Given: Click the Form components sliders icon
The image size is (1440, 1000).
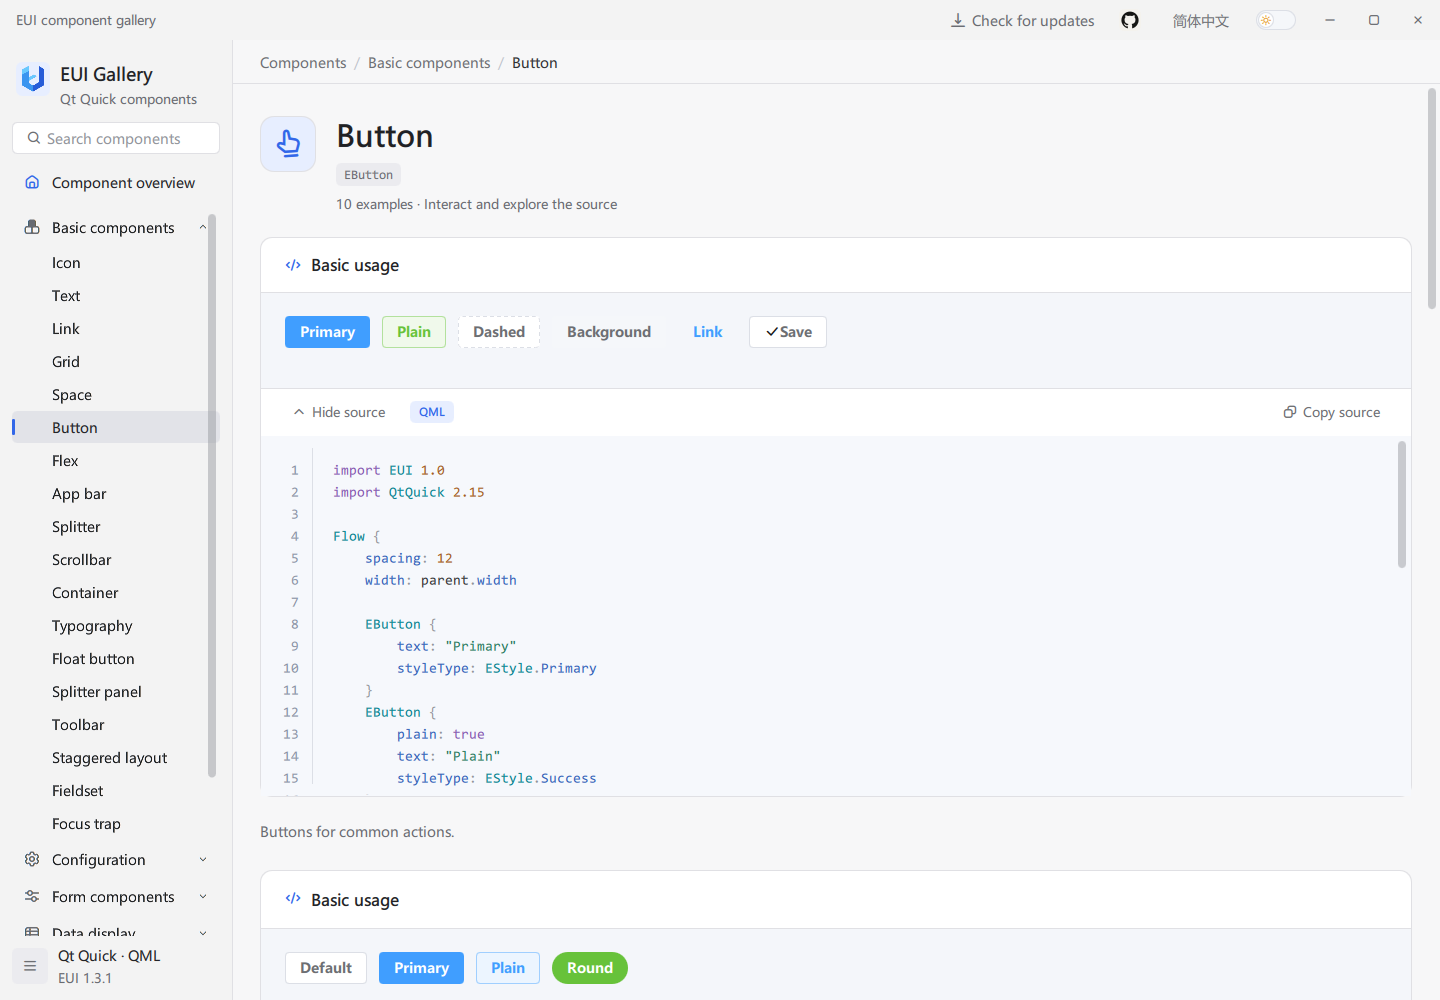Looking at the screenshot, I should pyautogui.click(x=32, y=896).
